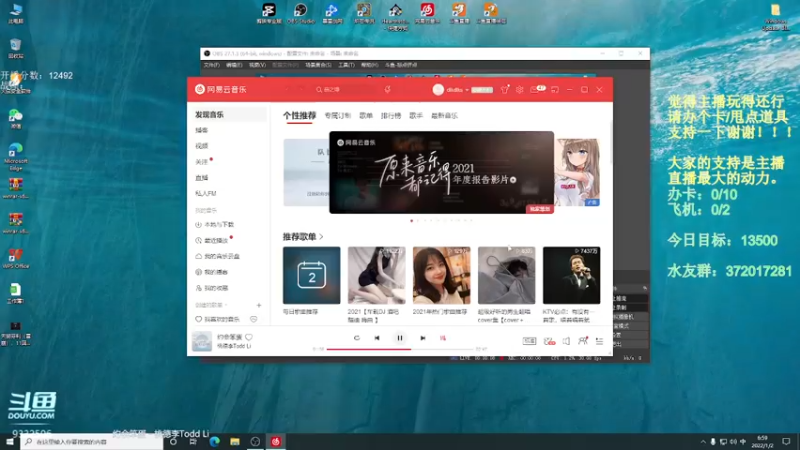Image resolution: width=800 pixels, height=450 pixels.
Task: Open the 2021 annual report banner
Action: pyautogui.click(x=441, y=172)
